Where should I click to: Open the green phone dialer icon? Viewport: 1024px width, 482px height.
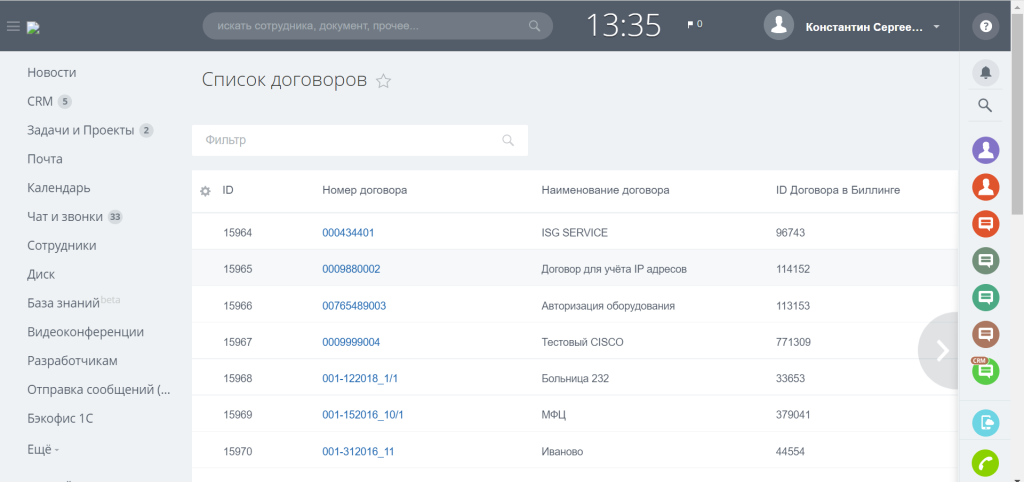tap(985, 464)
